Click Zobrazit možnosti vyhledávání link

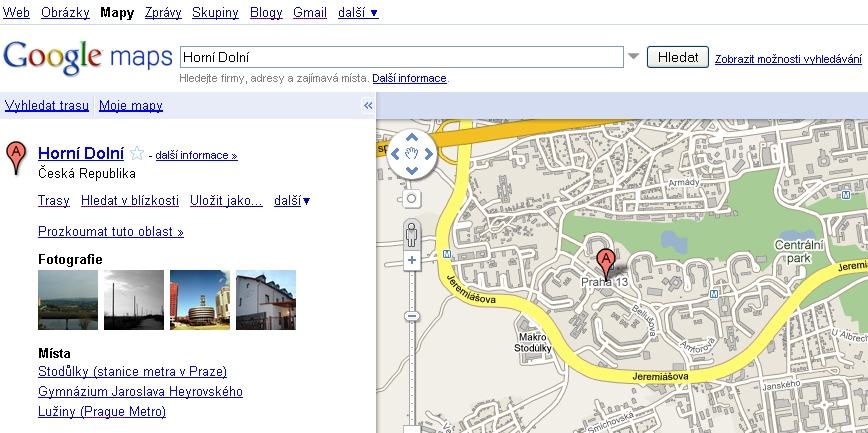click(x=788, y=59)
